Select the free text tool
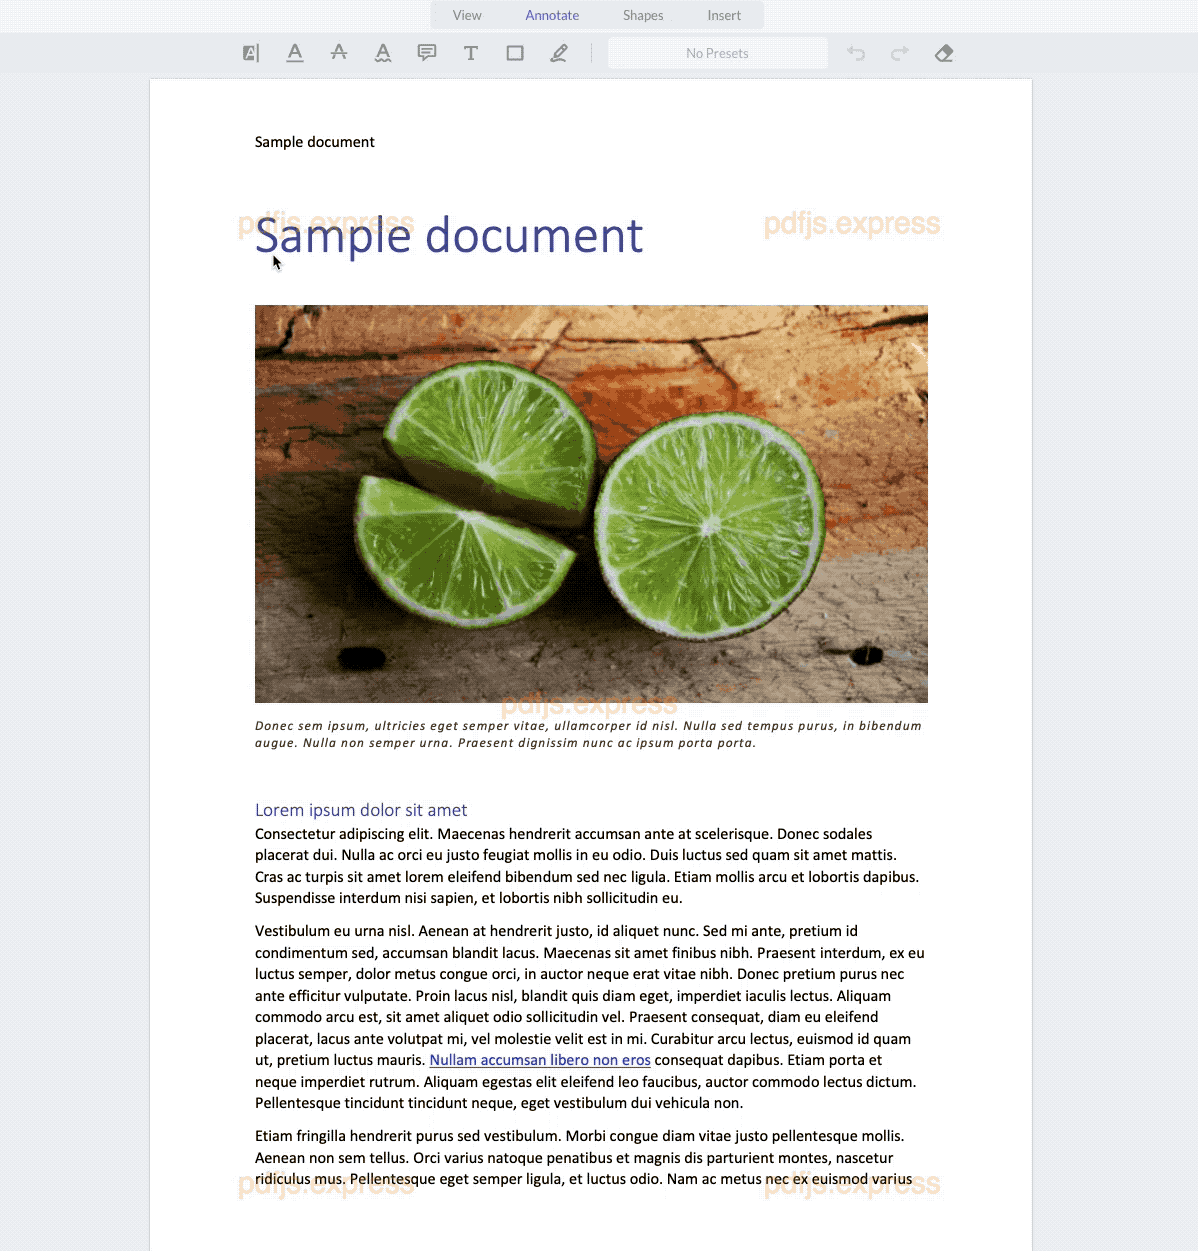 [471, 53]
